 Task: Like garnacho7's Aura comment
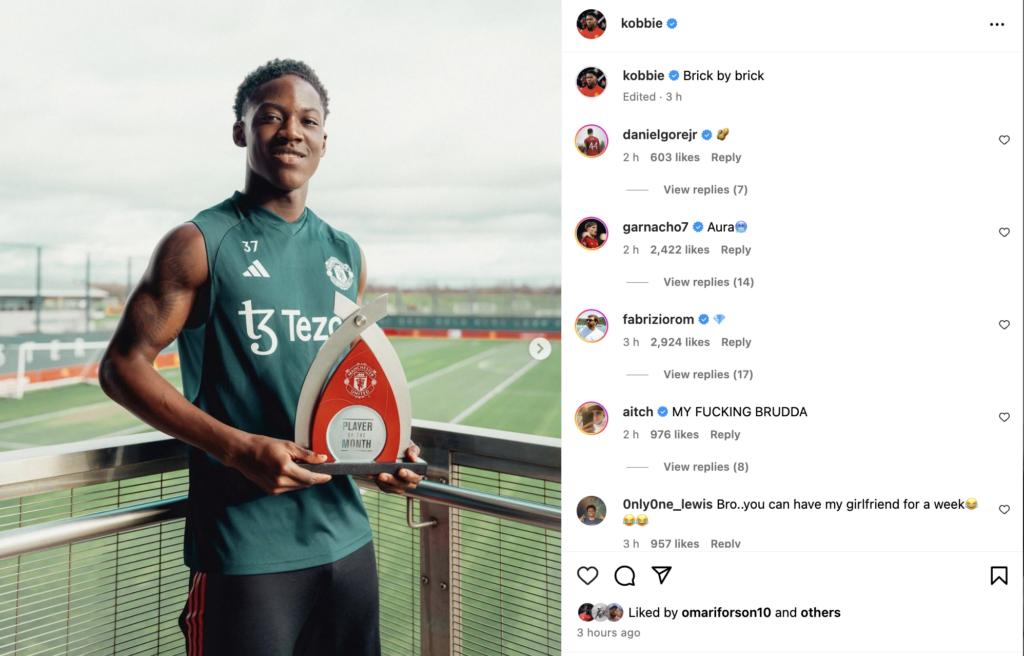click(x=1004, y=232)
